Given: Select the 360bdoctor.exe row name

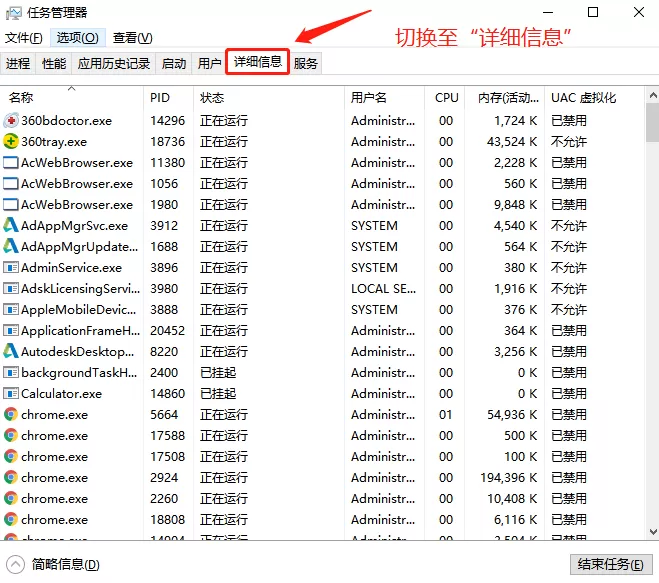Looking at the screenshot, I should click(66, 121).
